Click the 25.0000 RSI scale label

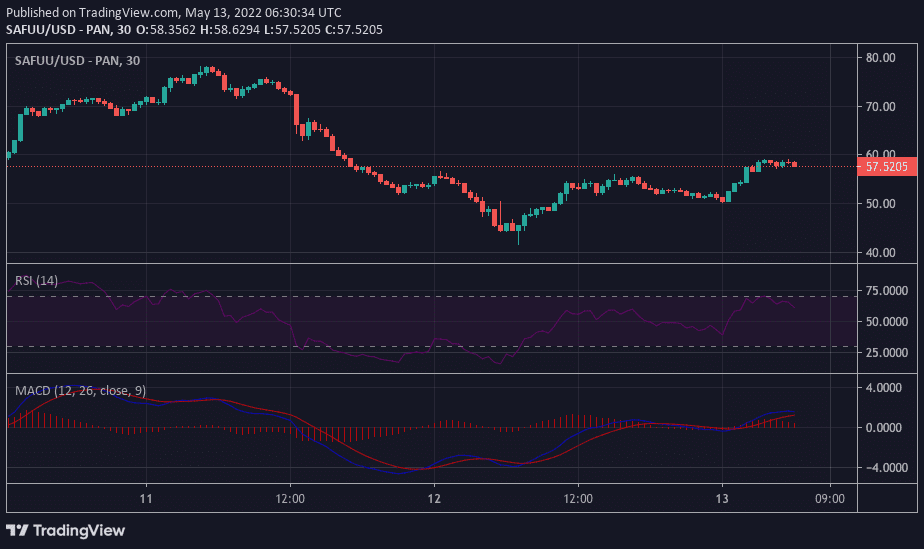coord(887,353)
